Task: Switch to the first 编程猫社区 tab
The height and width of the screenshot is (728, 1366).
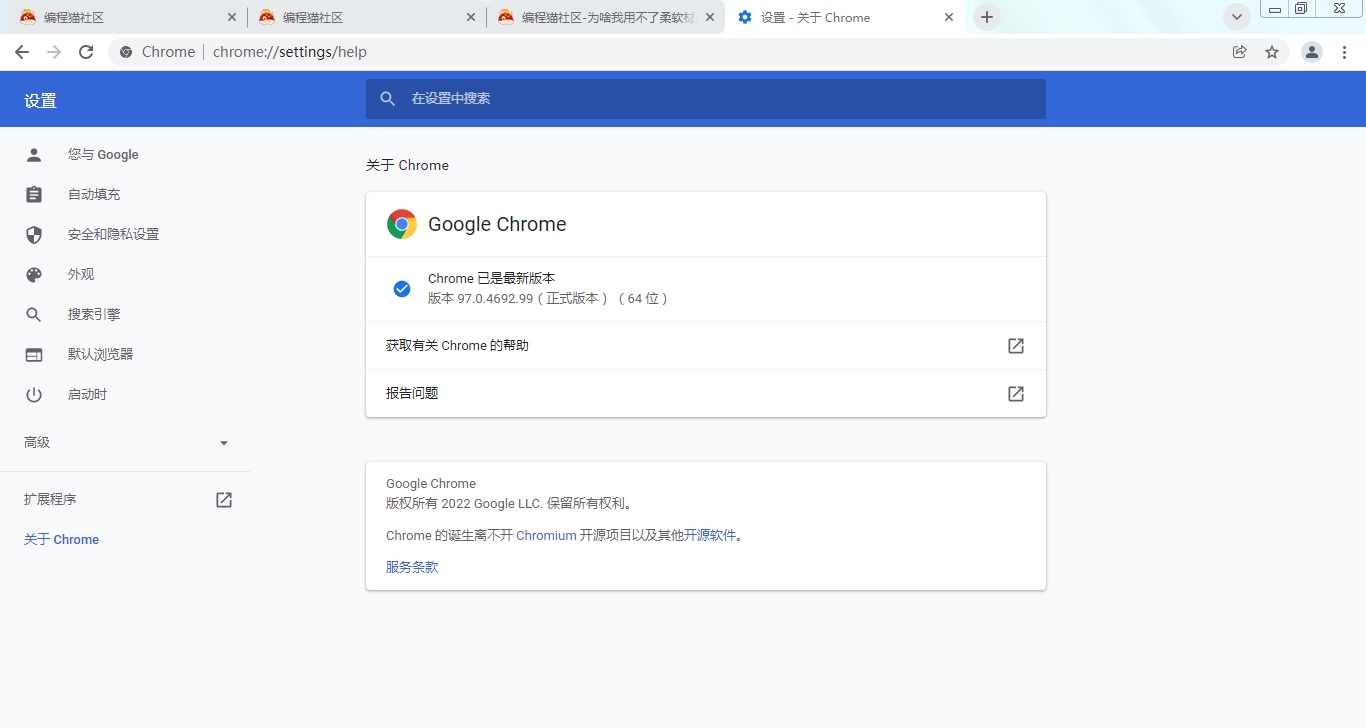Action: (127, 17)
